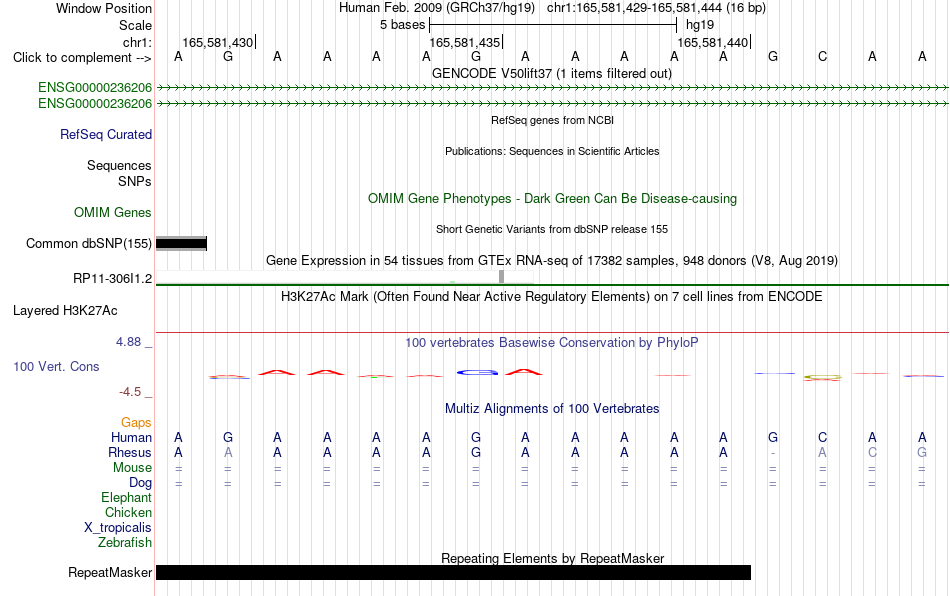Click the 4.88 PhyloP upper scale value
Screen dimensions: 950x596
[128, 342]
